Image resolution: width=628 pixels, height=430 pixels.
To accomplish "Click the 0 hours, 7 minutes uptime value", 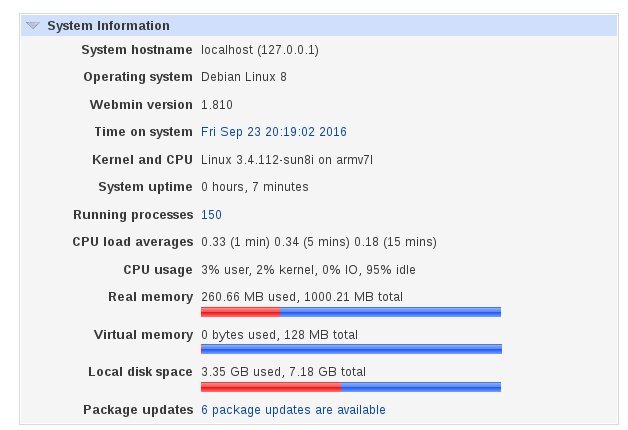I will point(255,187).
